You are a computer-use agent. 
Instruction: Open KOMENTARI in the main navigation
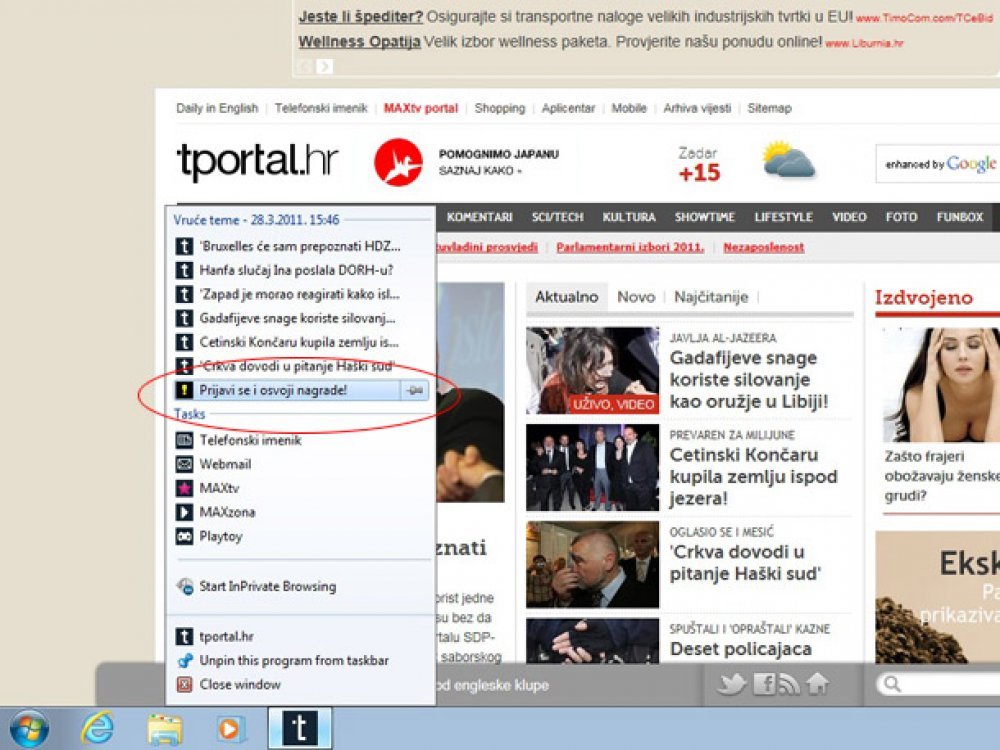(480, 217)
